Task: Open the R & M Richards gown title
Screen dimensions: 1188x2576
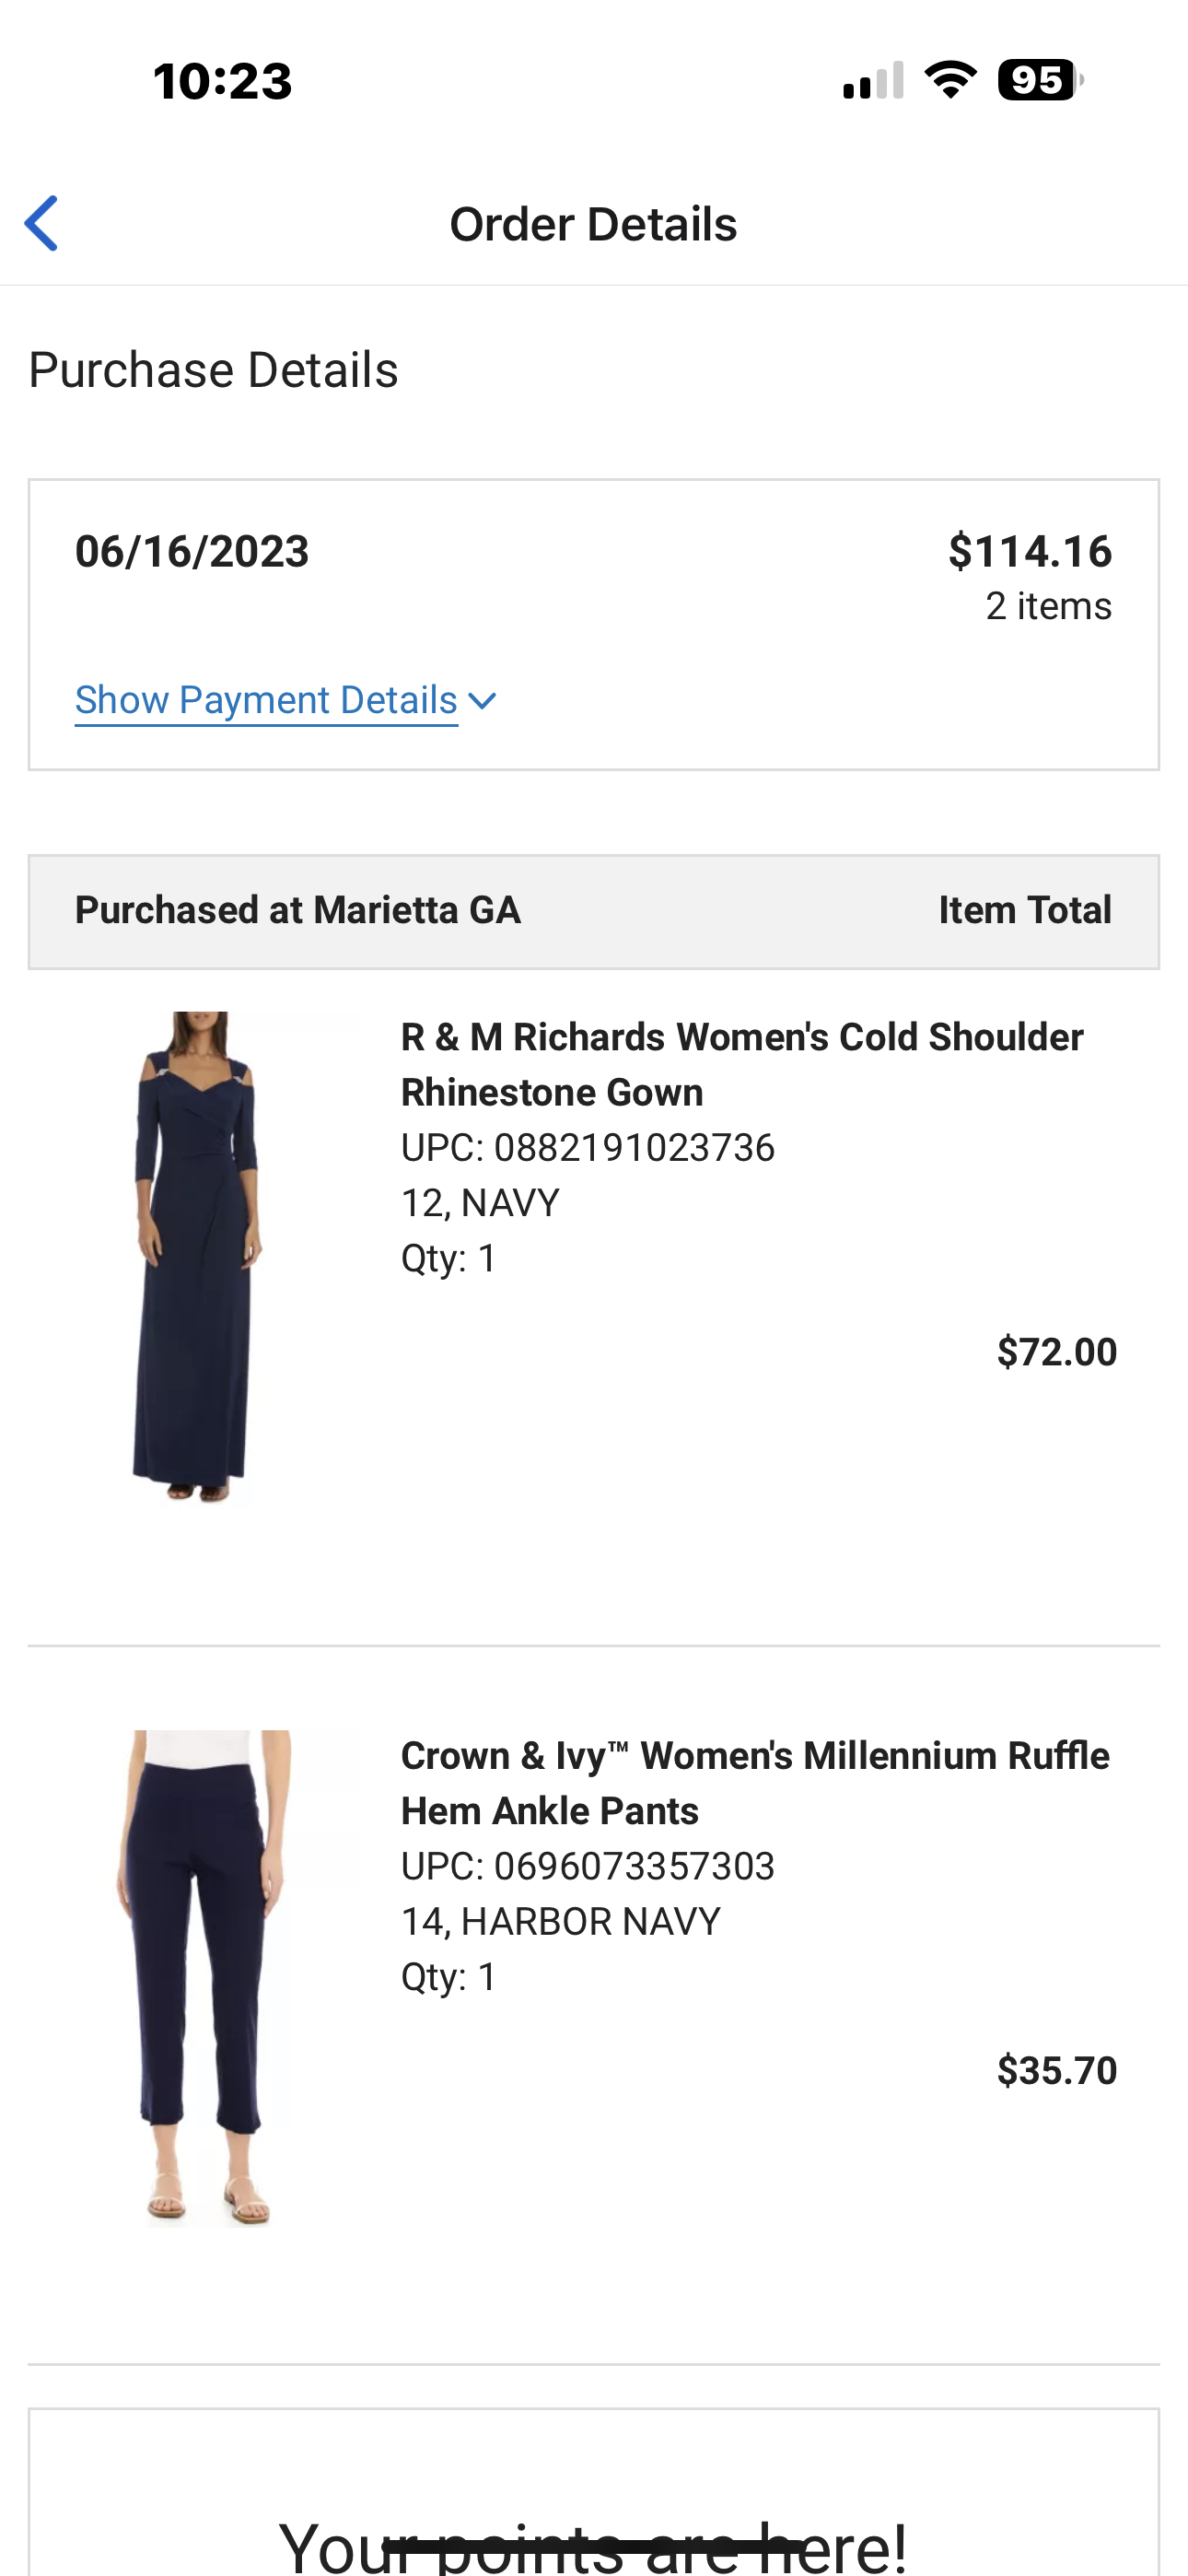Action: pos(741,1064)
